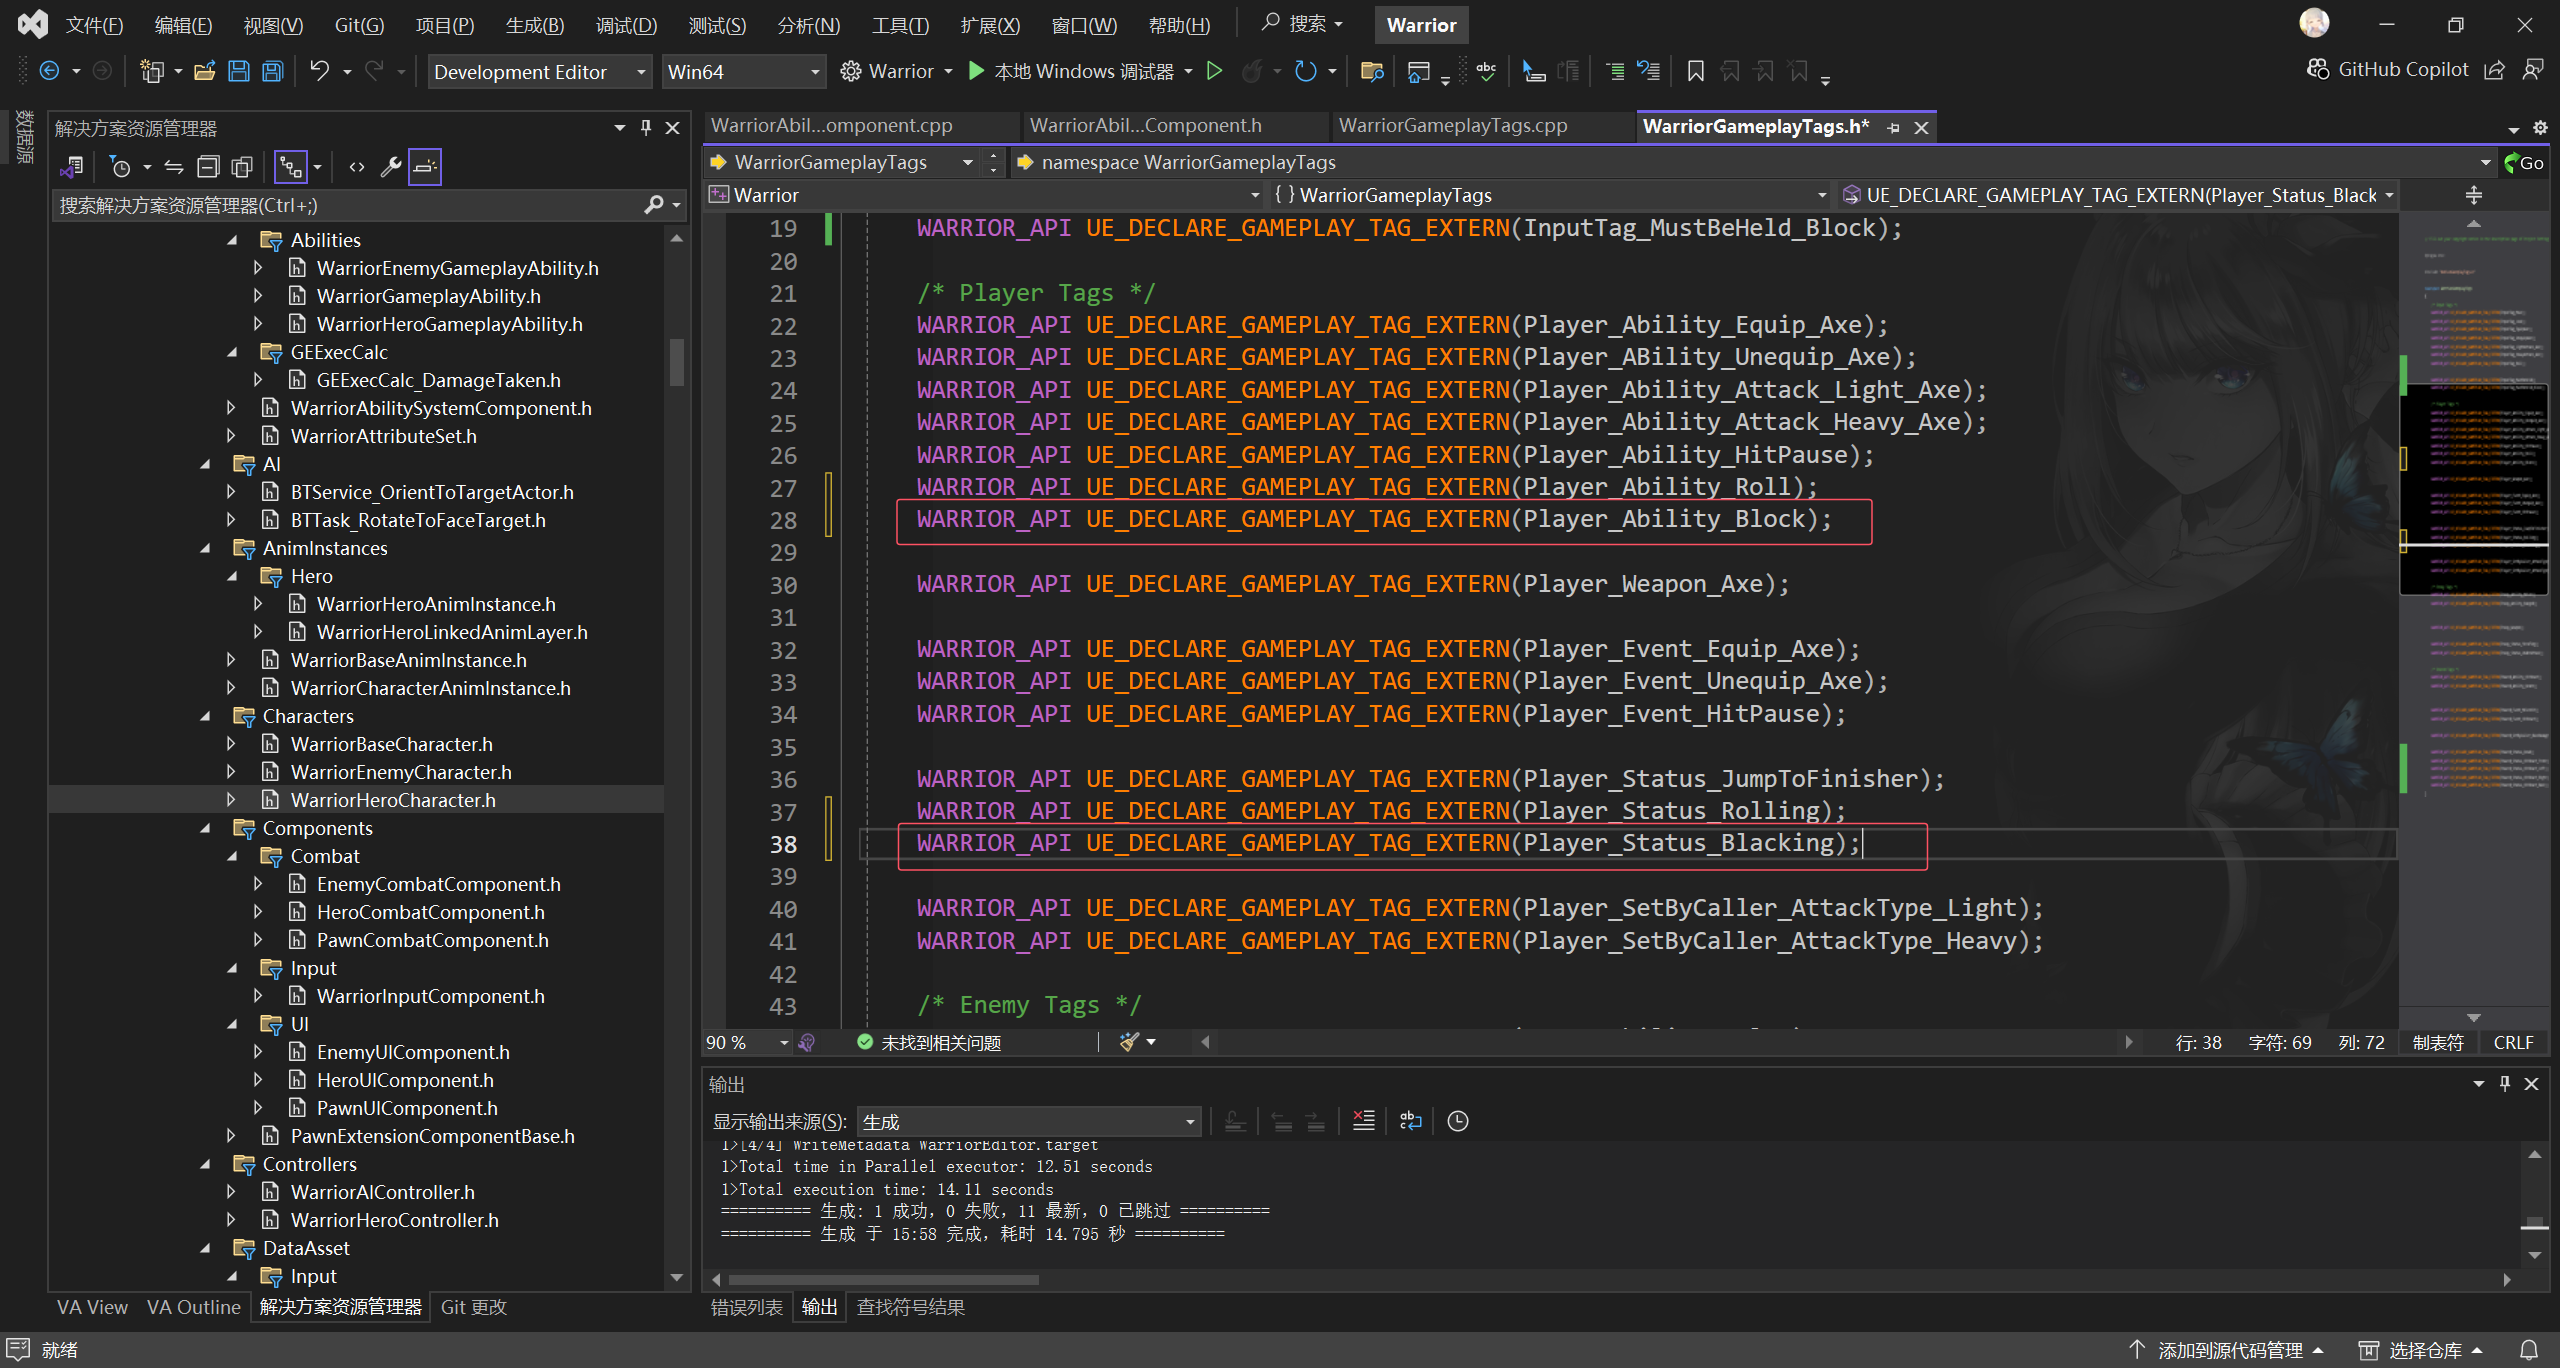Toggle a bookmark with the bookmark icon

click(1695, 71)
